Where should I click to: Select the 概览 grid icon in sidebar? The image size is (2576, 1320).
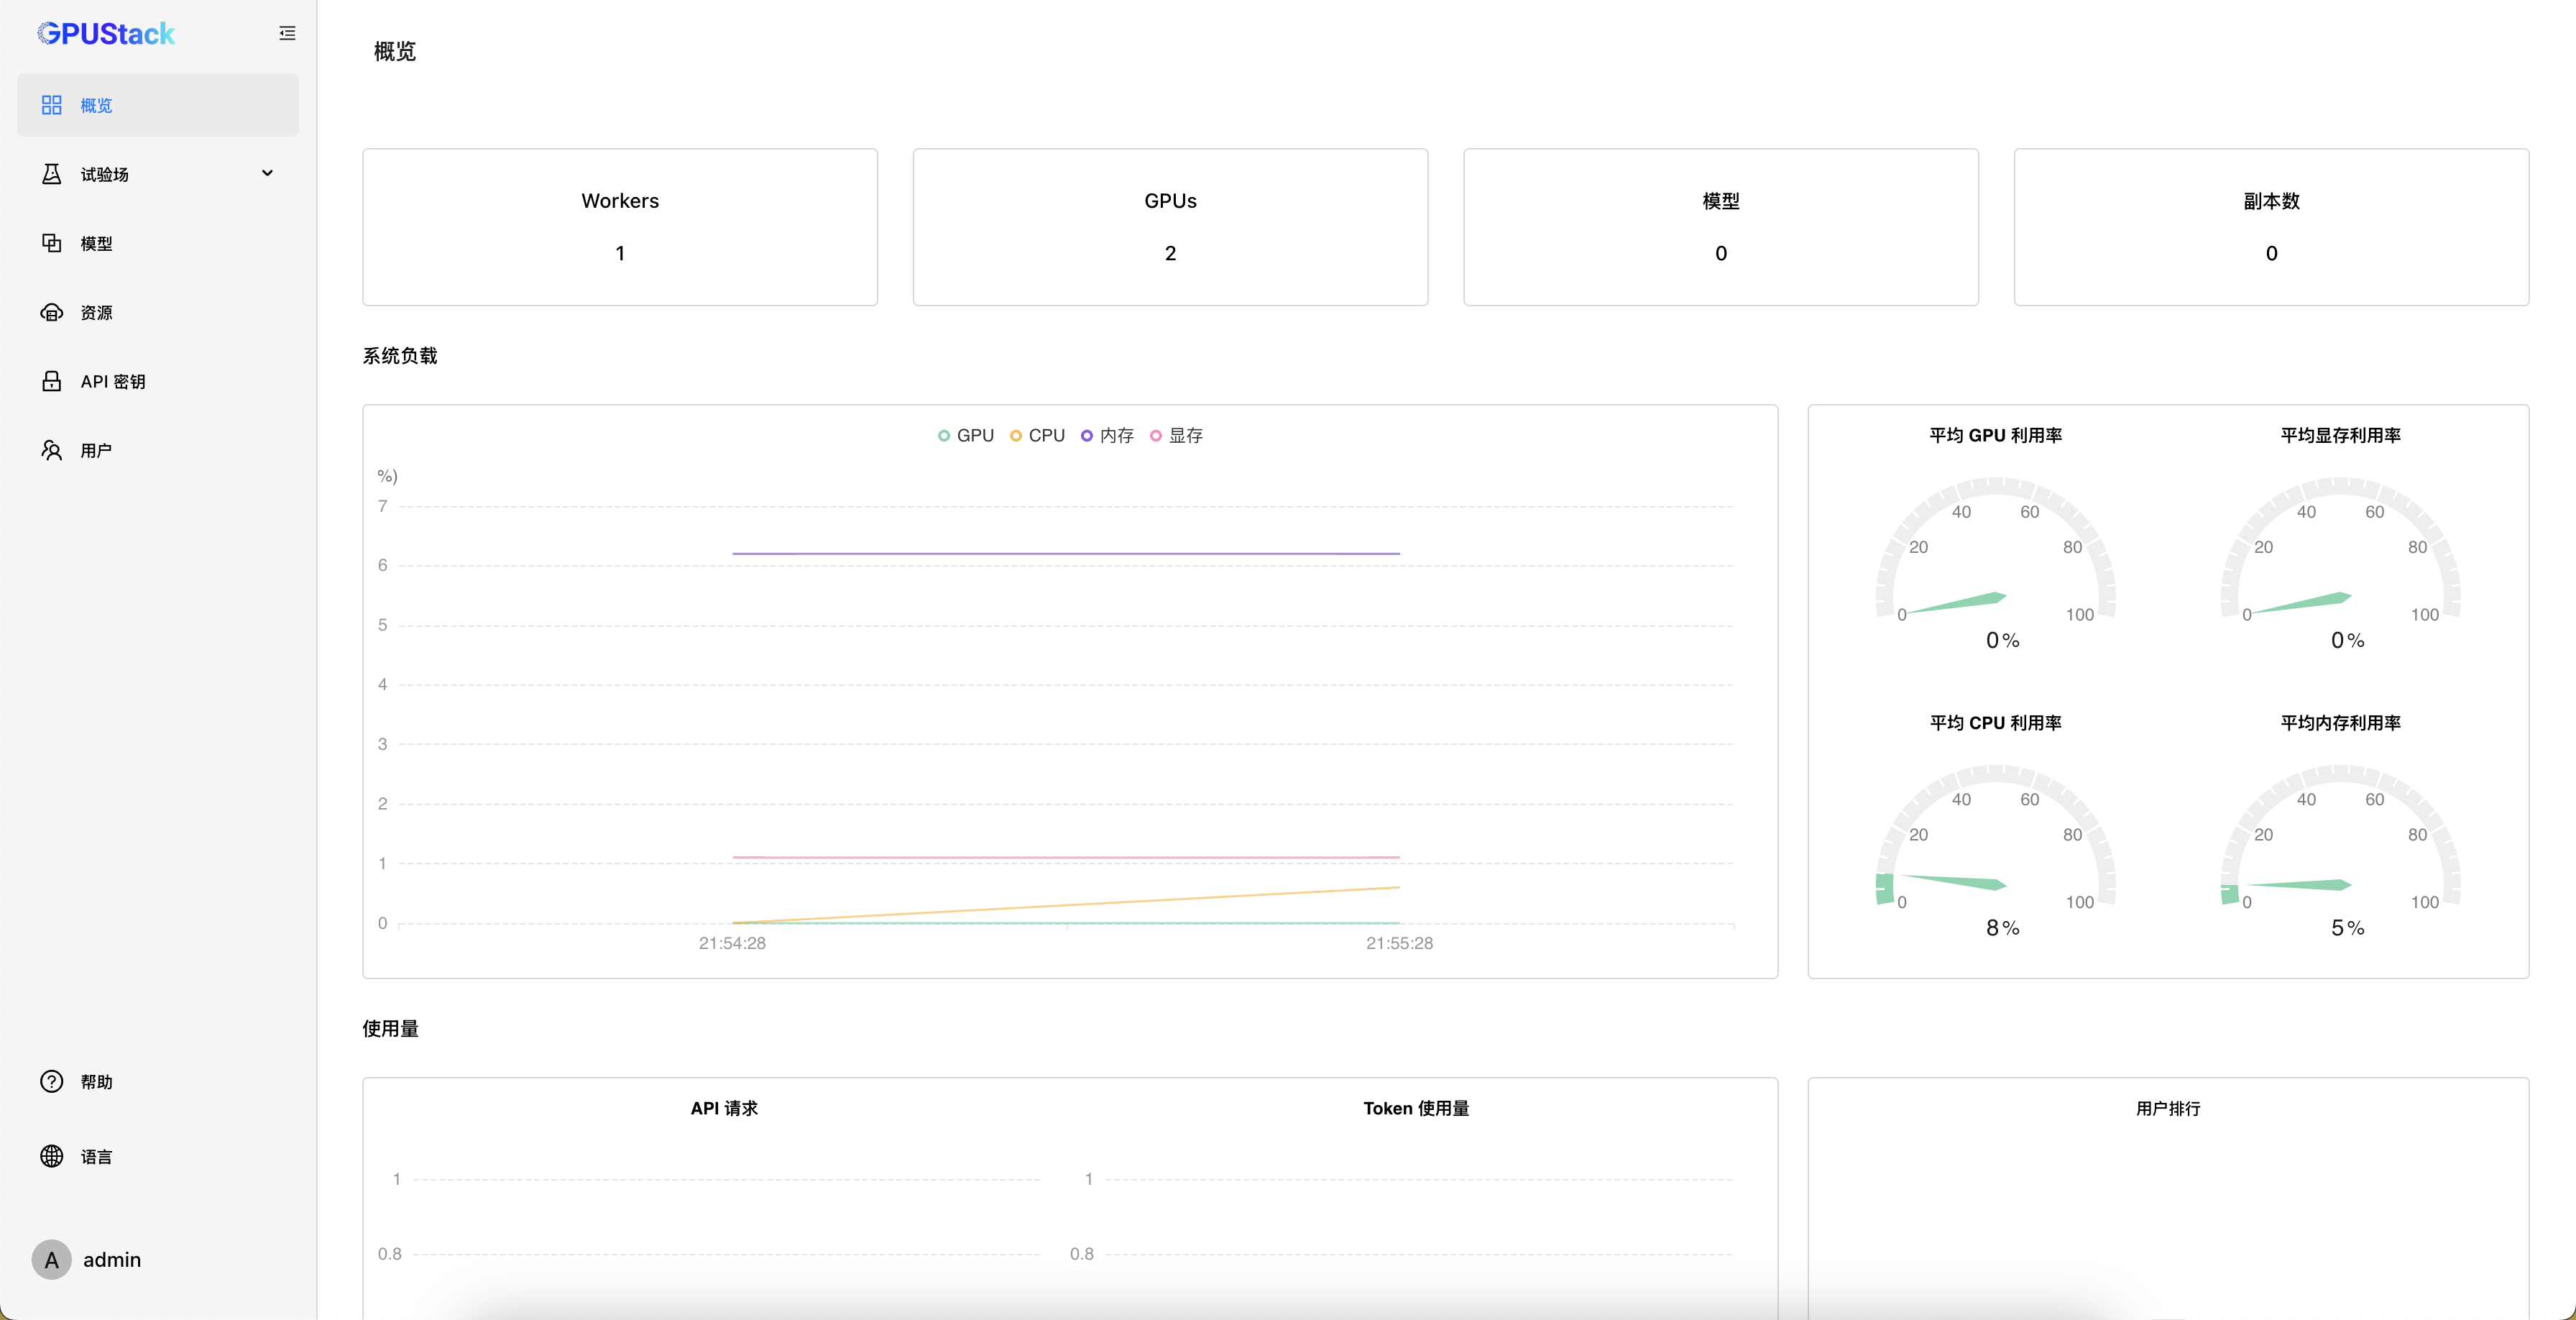[51, 104]
